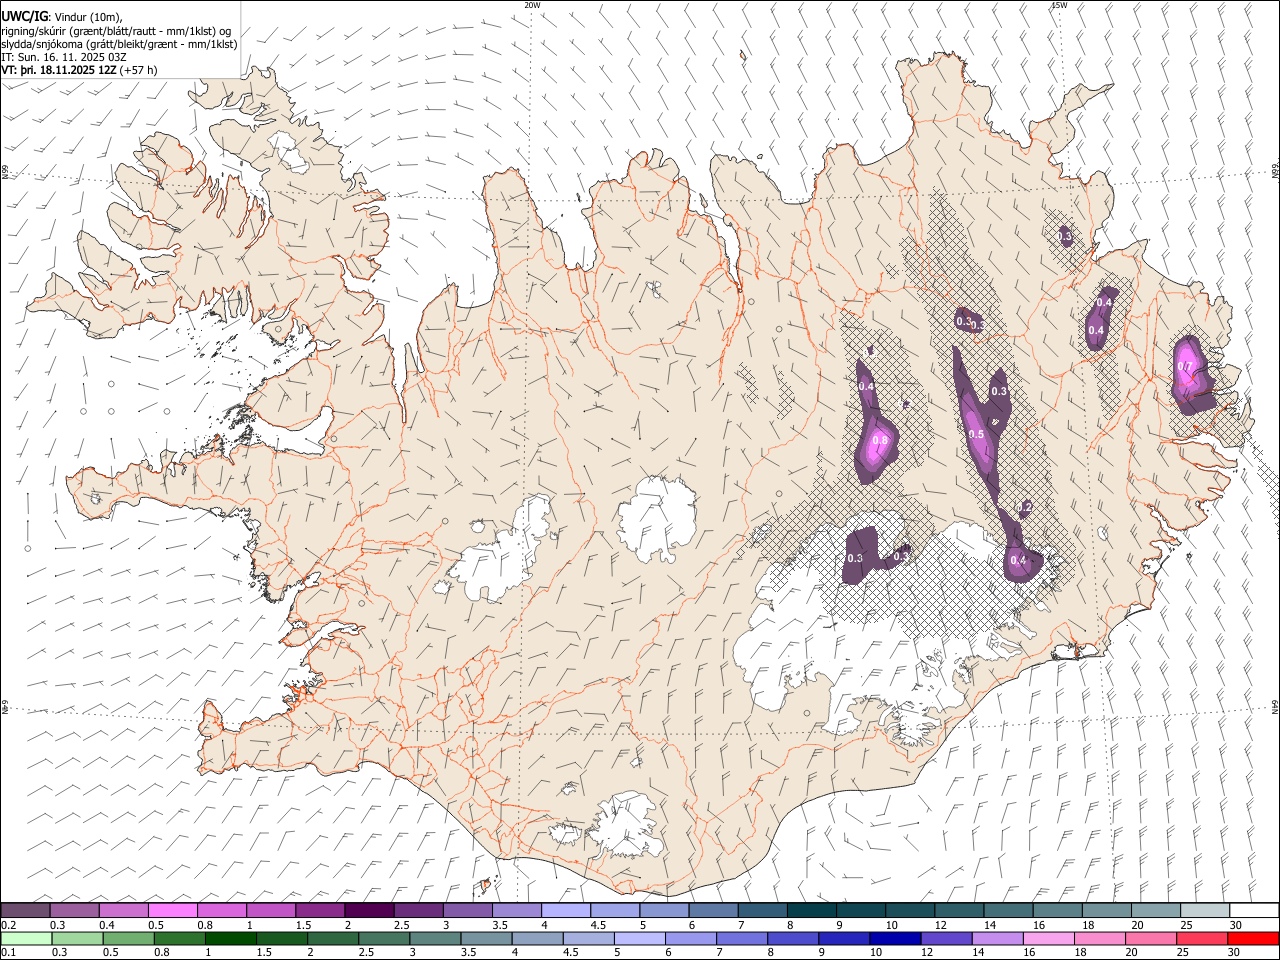This screenshot has width=1280, height=960.
Task: Pick the slate teal snow swatch labelled 14
Action: pyautogui.click(x=1008, y=910)
